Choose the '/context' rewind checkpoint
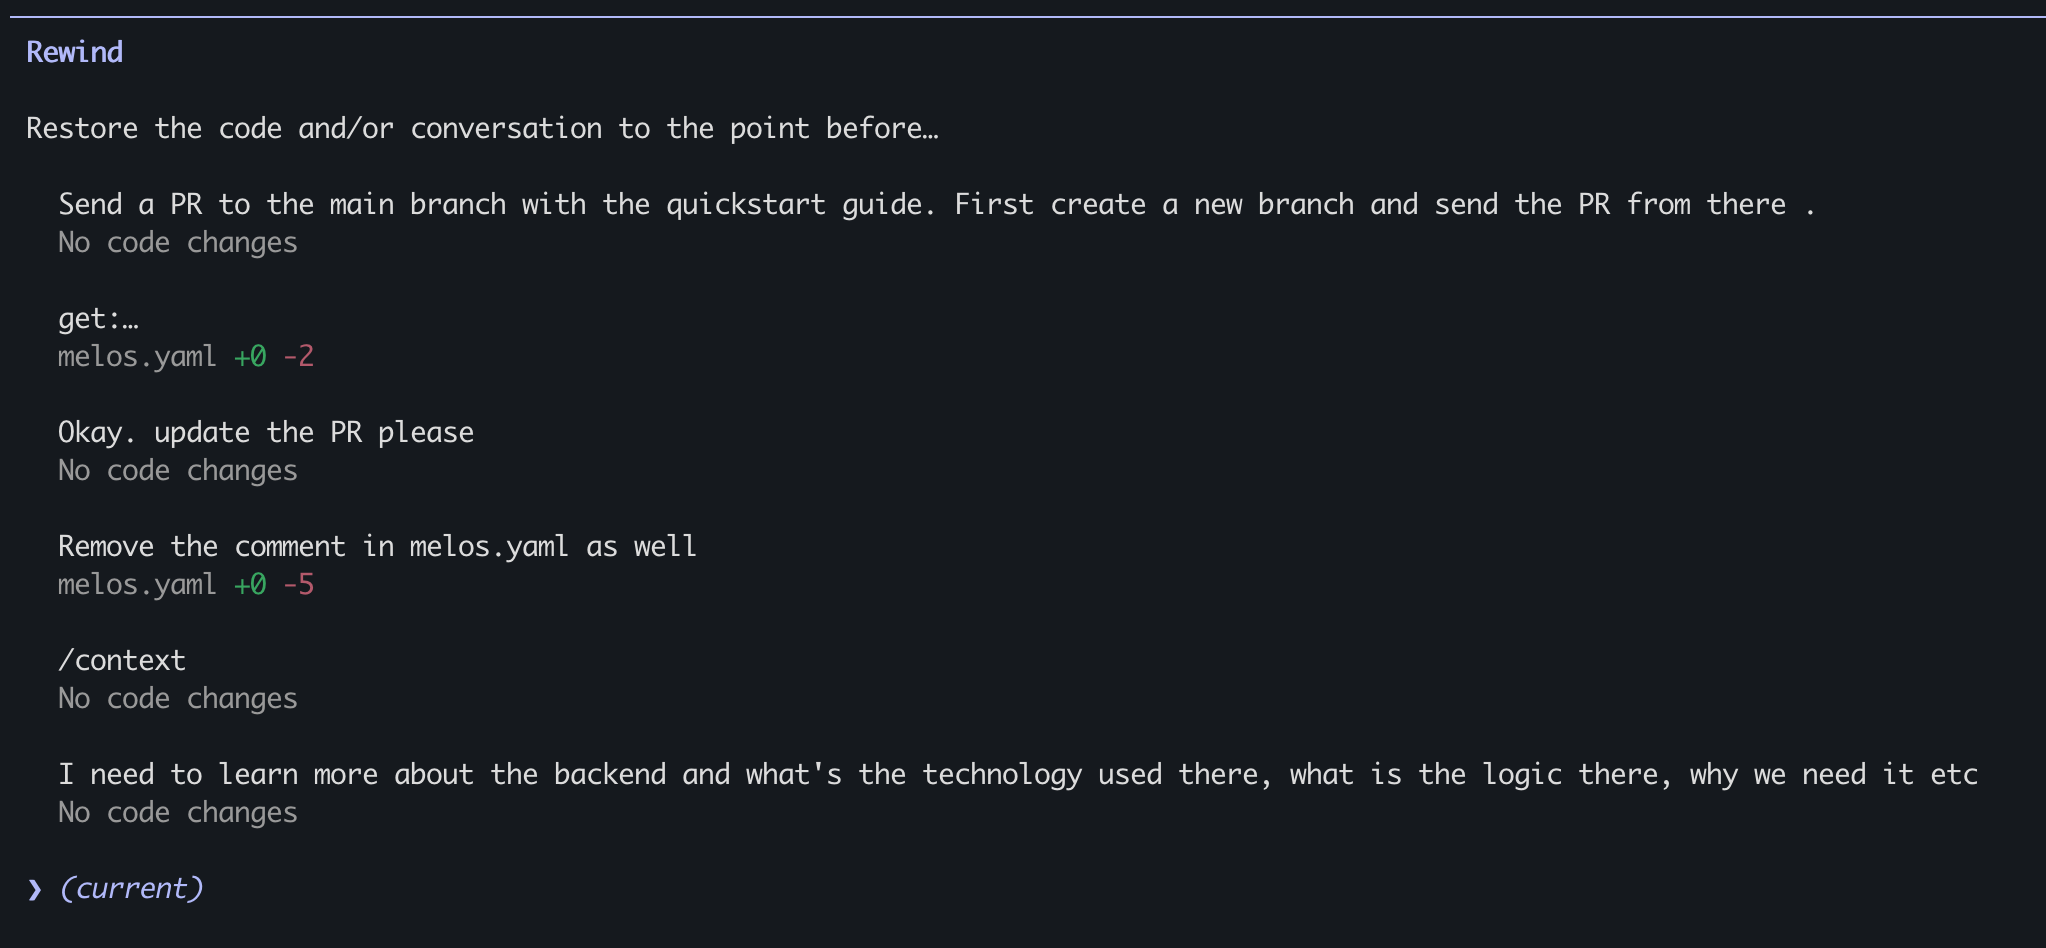The width and height of the screenshot is (2046, 948). point(122,661)
